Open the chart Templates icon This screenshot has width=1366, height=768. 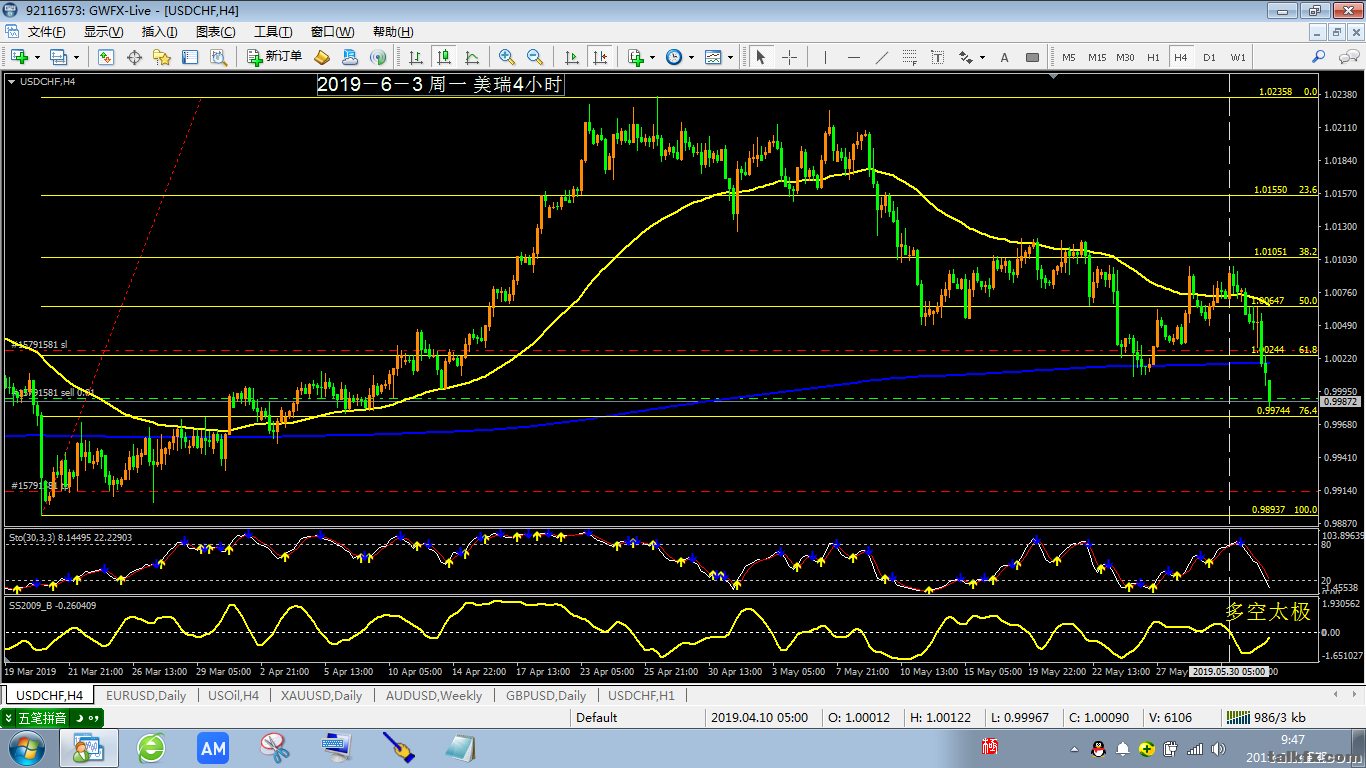pos(713,57)
